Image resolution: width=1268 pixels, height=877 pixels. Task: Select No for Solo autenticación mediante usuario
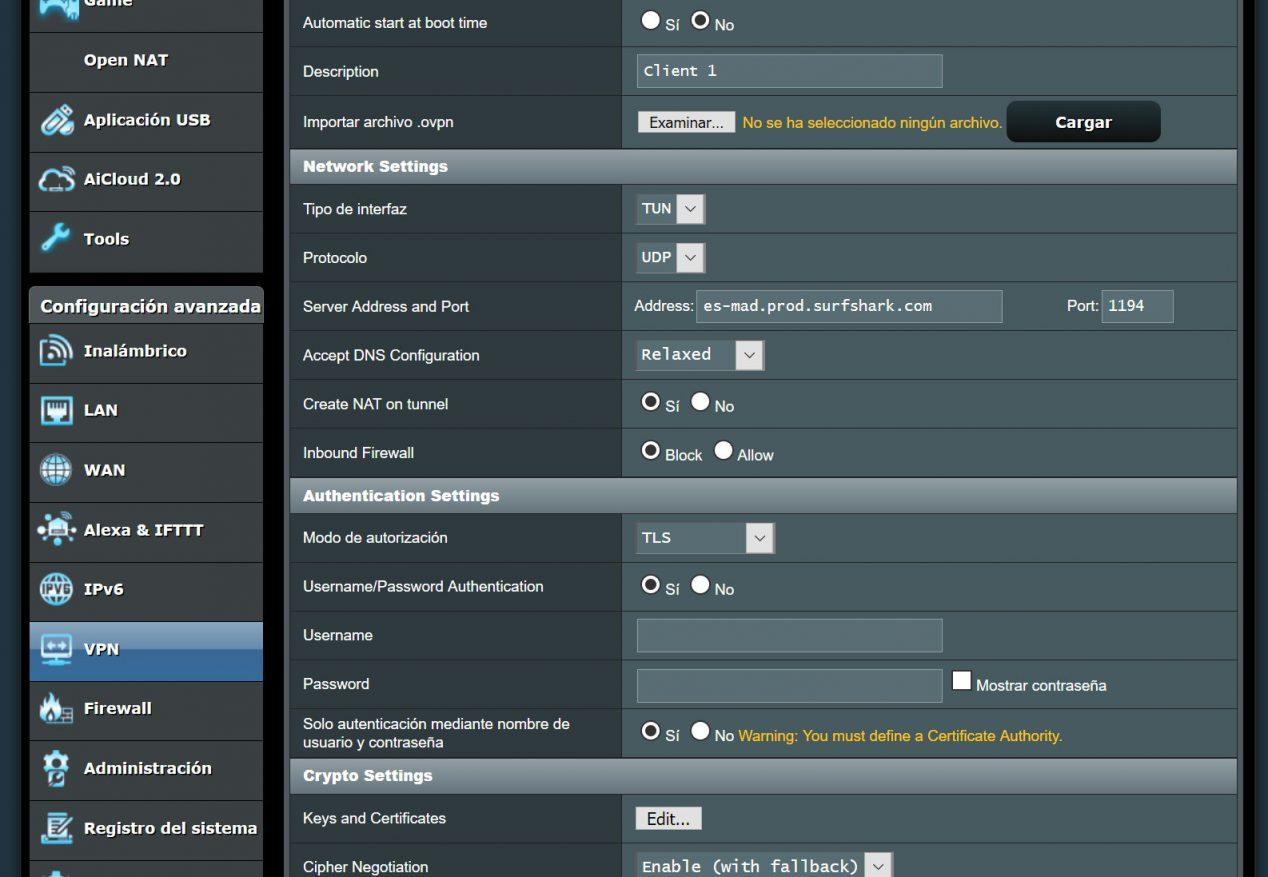[x=700, y=731]
